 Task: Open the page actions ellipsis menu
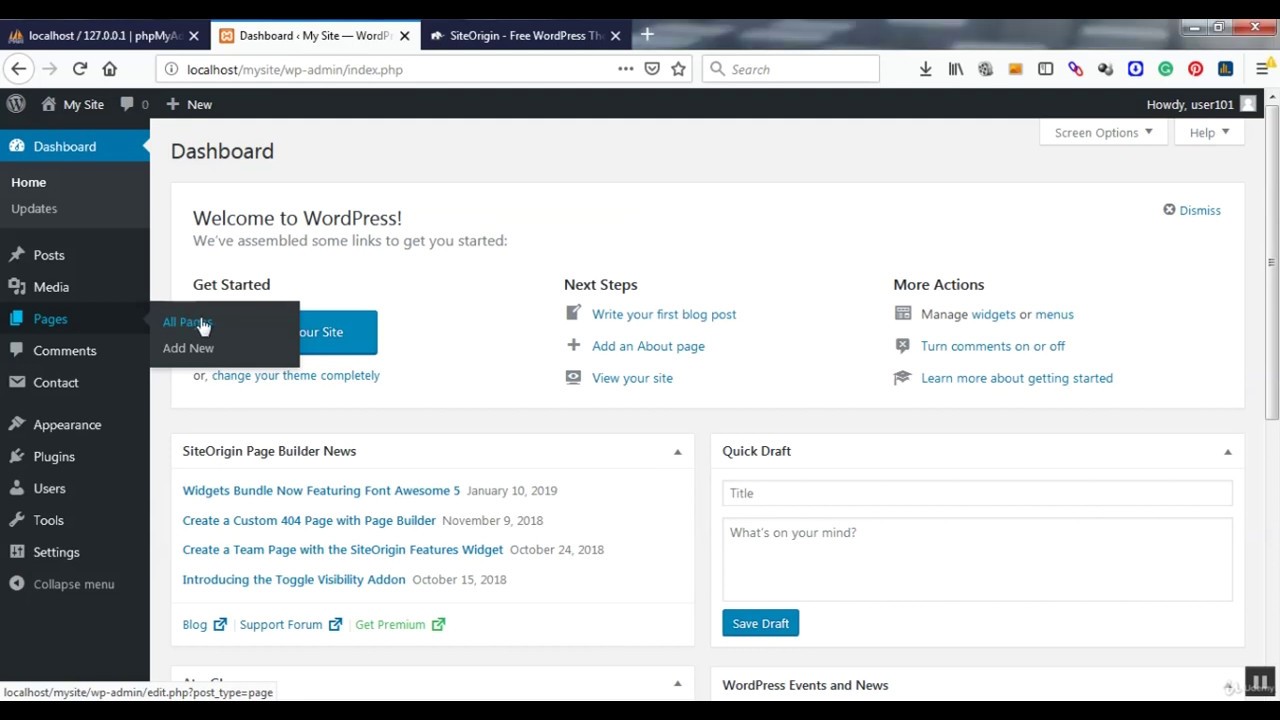[625, 69]
